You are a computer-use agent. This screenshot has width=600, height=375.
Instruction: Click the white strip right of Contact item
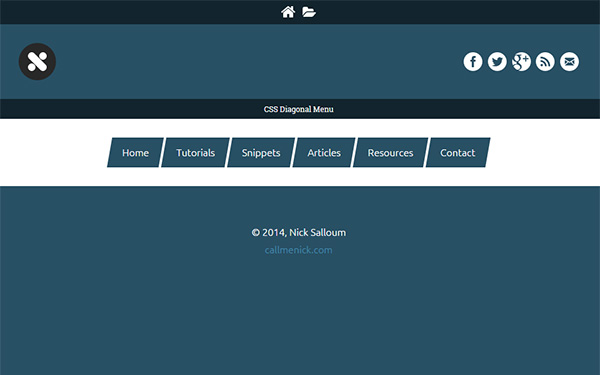click(545, 152)
